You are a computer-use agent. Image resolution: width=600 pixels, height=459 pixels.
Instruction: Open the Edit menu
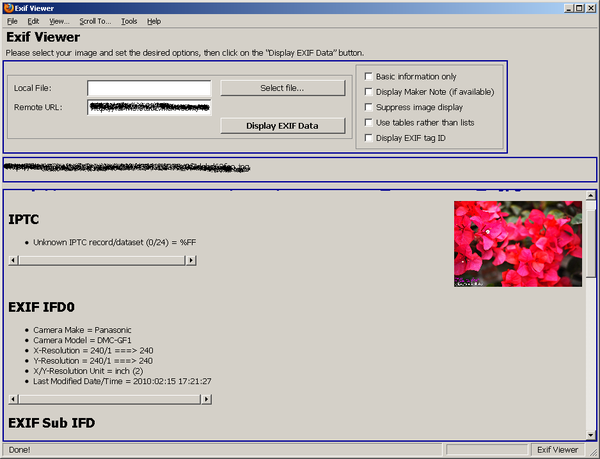click(x=33, y=21)
